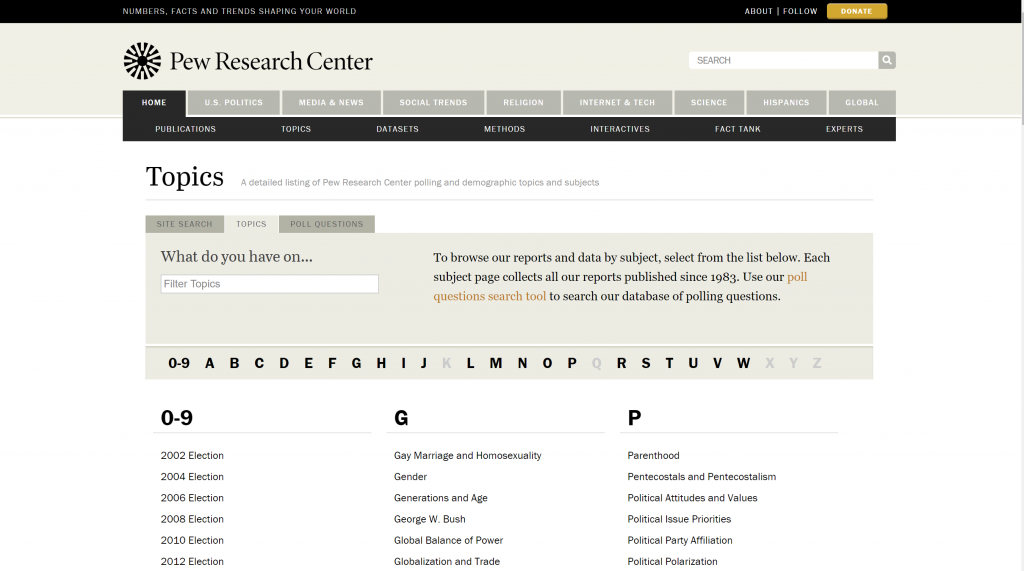Image resolution: width=1024 pixels, height=571 pixels.
Task: Click the Follow link in top bar
Action: pyautogui.click(x=800, y=11)
